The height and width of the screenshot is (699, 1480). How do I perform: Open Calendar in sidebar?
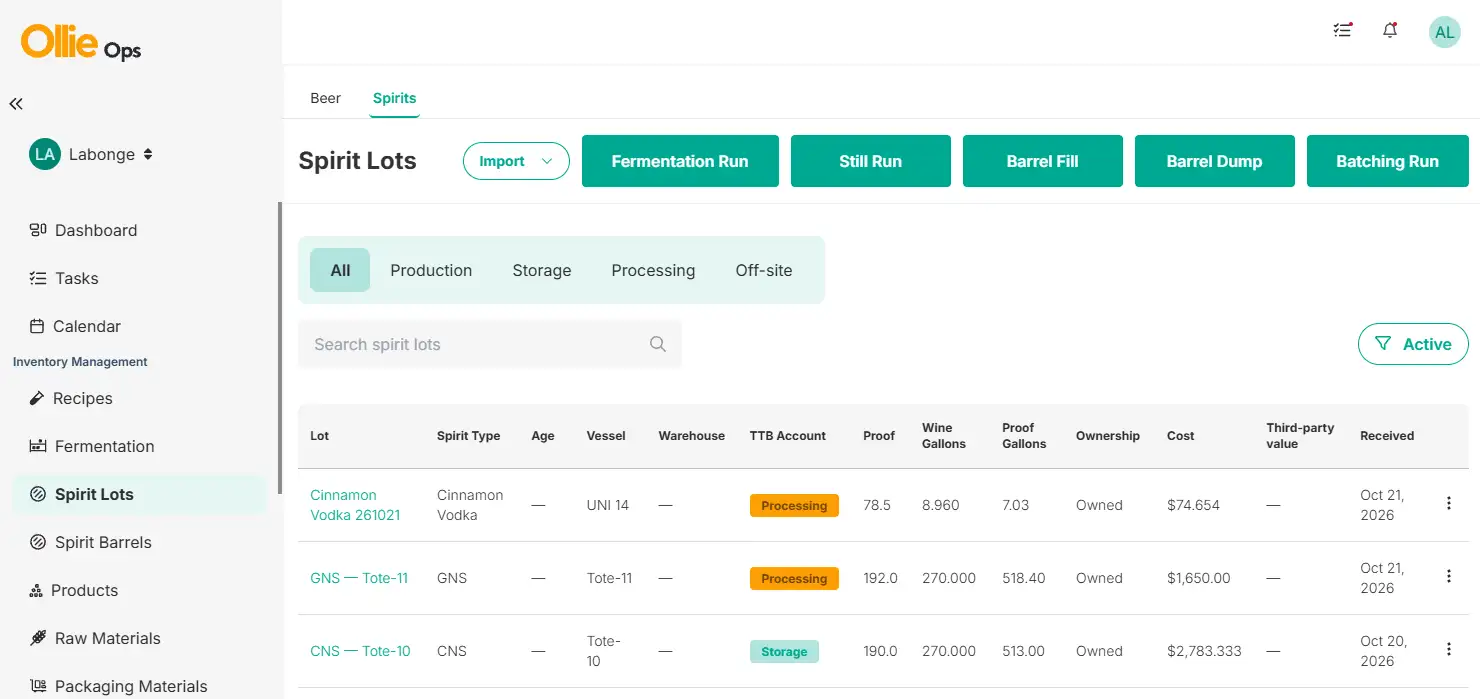[x=87, y=326]
